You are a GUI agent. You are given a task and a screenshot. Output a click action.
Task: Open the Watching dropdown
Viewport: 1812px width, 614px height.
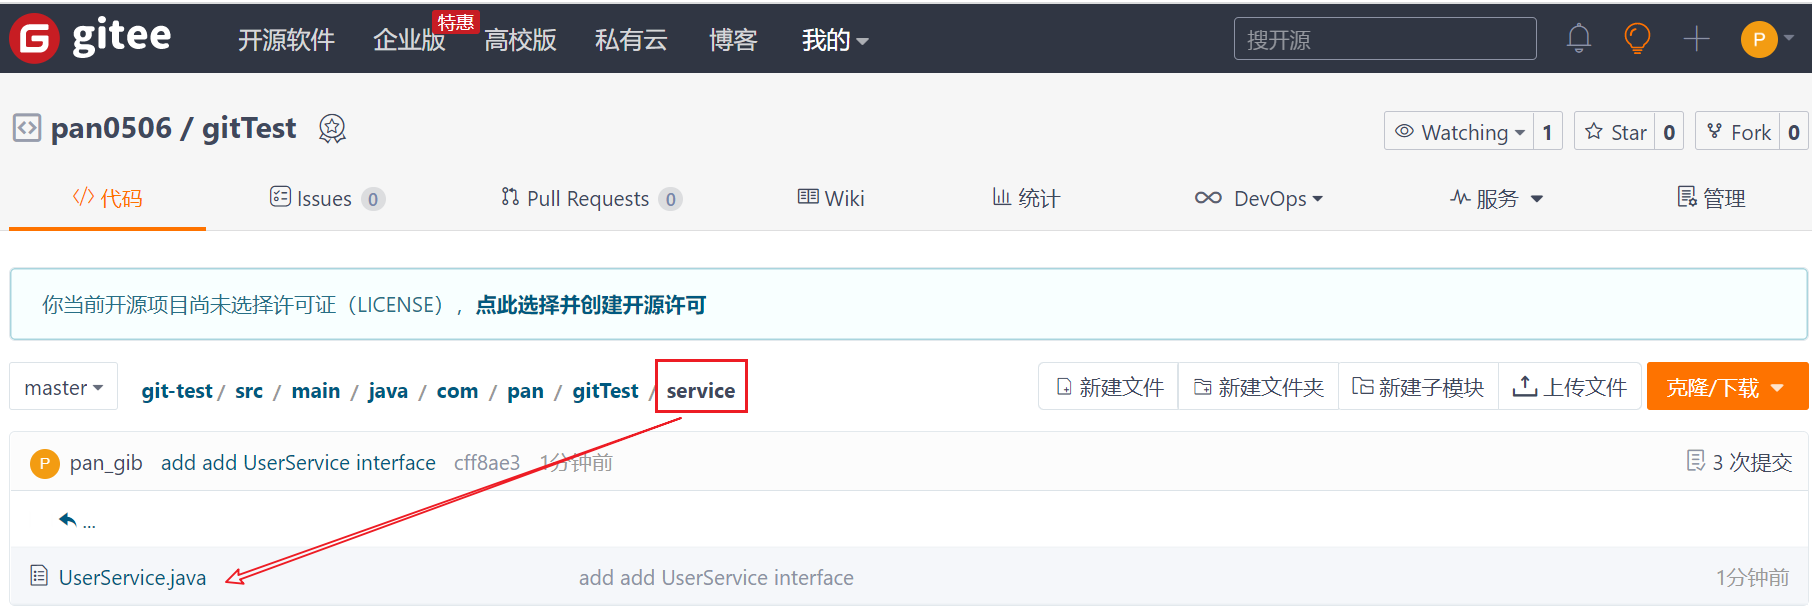click(x=1460, y=132)
